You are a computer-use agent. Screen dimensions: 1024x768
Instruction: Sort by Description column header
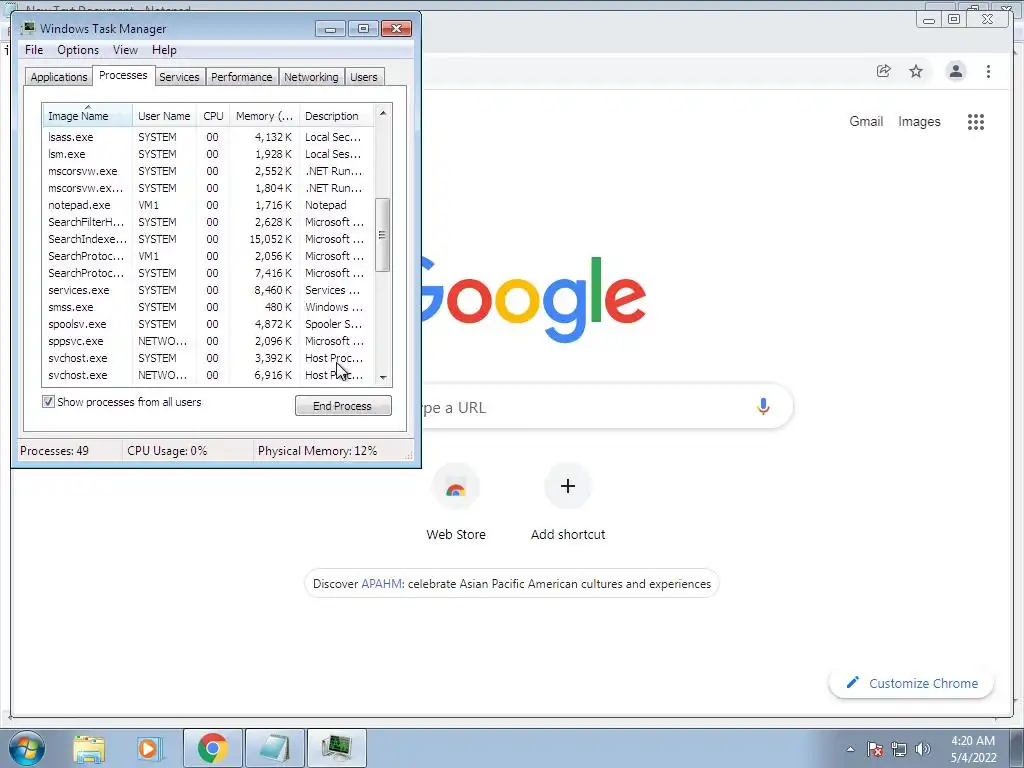point(336,116)
